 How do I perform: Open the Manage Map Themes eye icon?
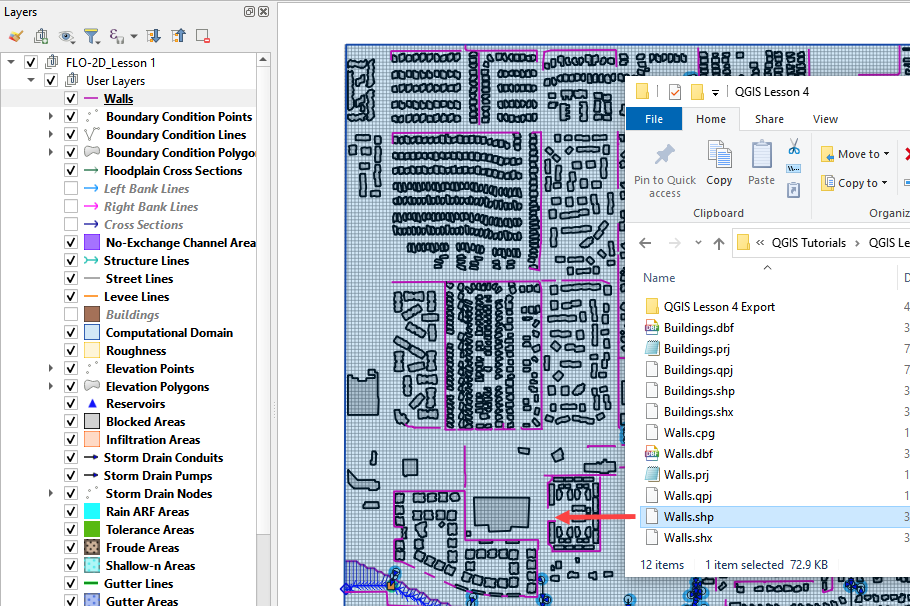coord(67,36)
